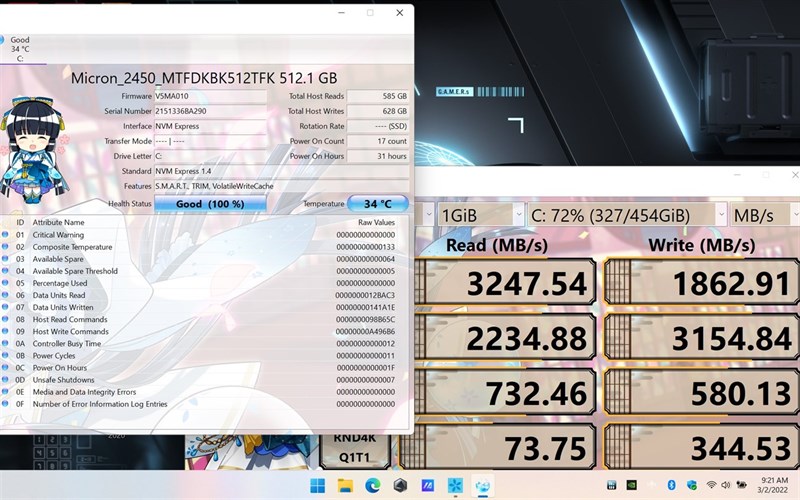The height and width of the screenshot is (500, 800).
Task: Click the 34 °C temperature button
Action: pyautogui.click(x=378, y=204)
